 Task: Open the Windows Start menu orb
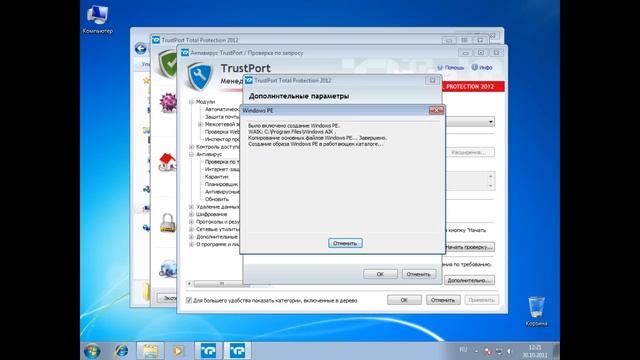point(92,351)
